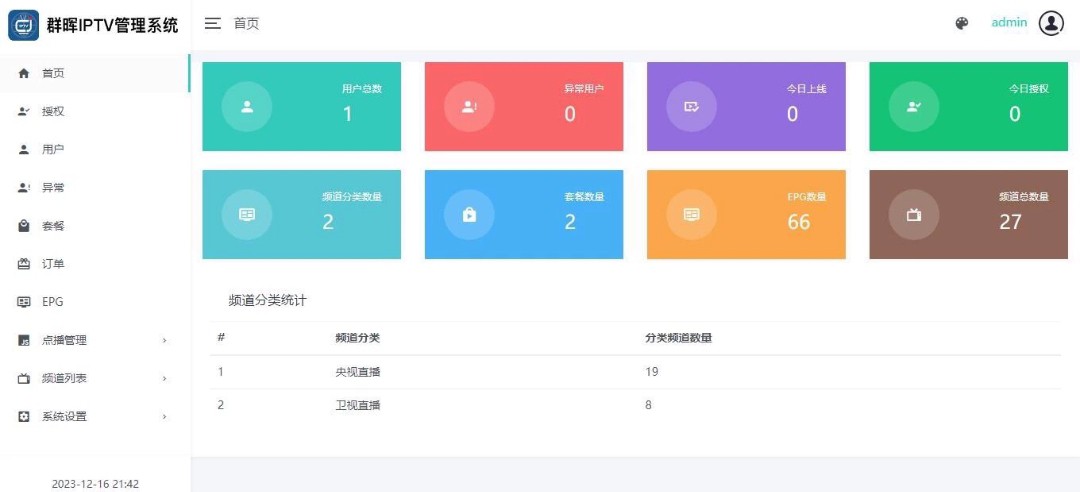Open the 套餐 sidebar menu item
The width and height of the screenshot is (1080, 492).
pos(95,226)
